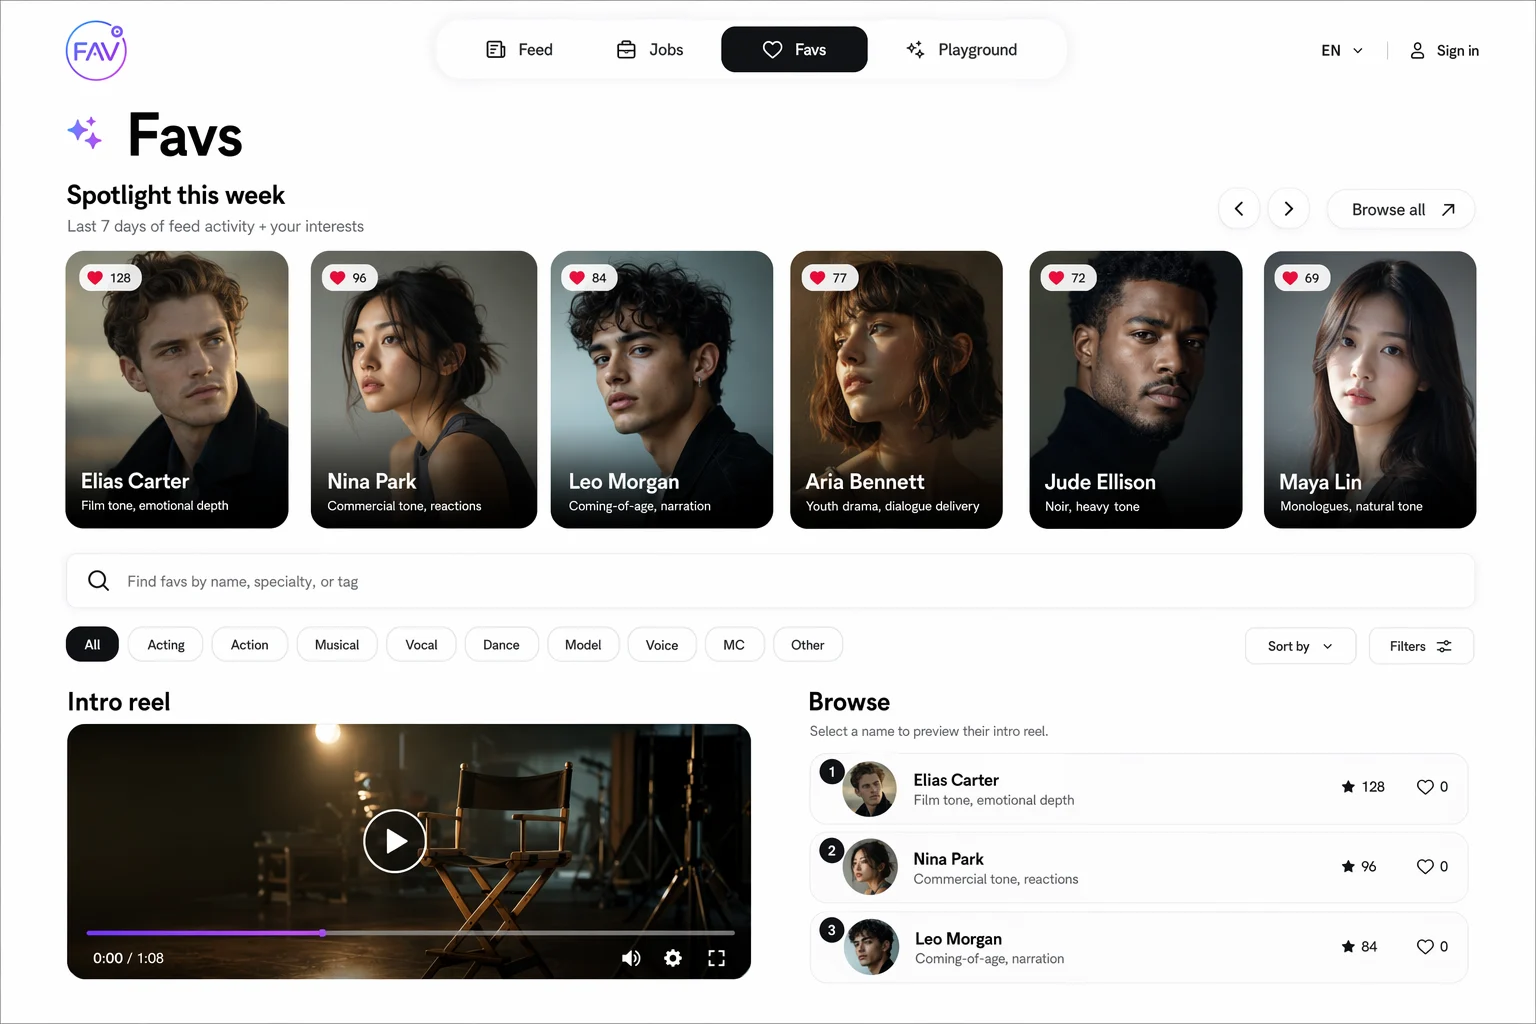The height and width of the screenshot is (1024, 1536).
Task: Open Aria Bennett spotlight card
Action: click(x=896, y=389)
